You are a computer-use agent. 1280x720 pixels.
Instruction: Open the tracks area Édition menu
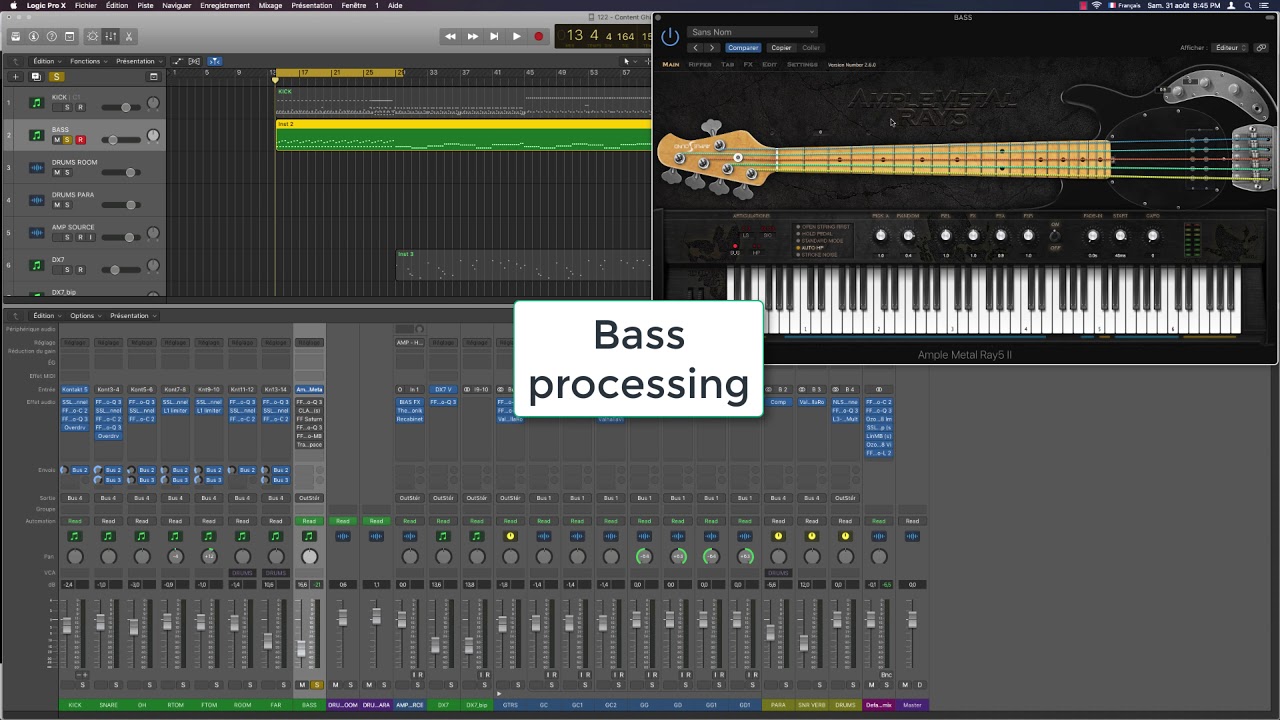click(48, 61)
